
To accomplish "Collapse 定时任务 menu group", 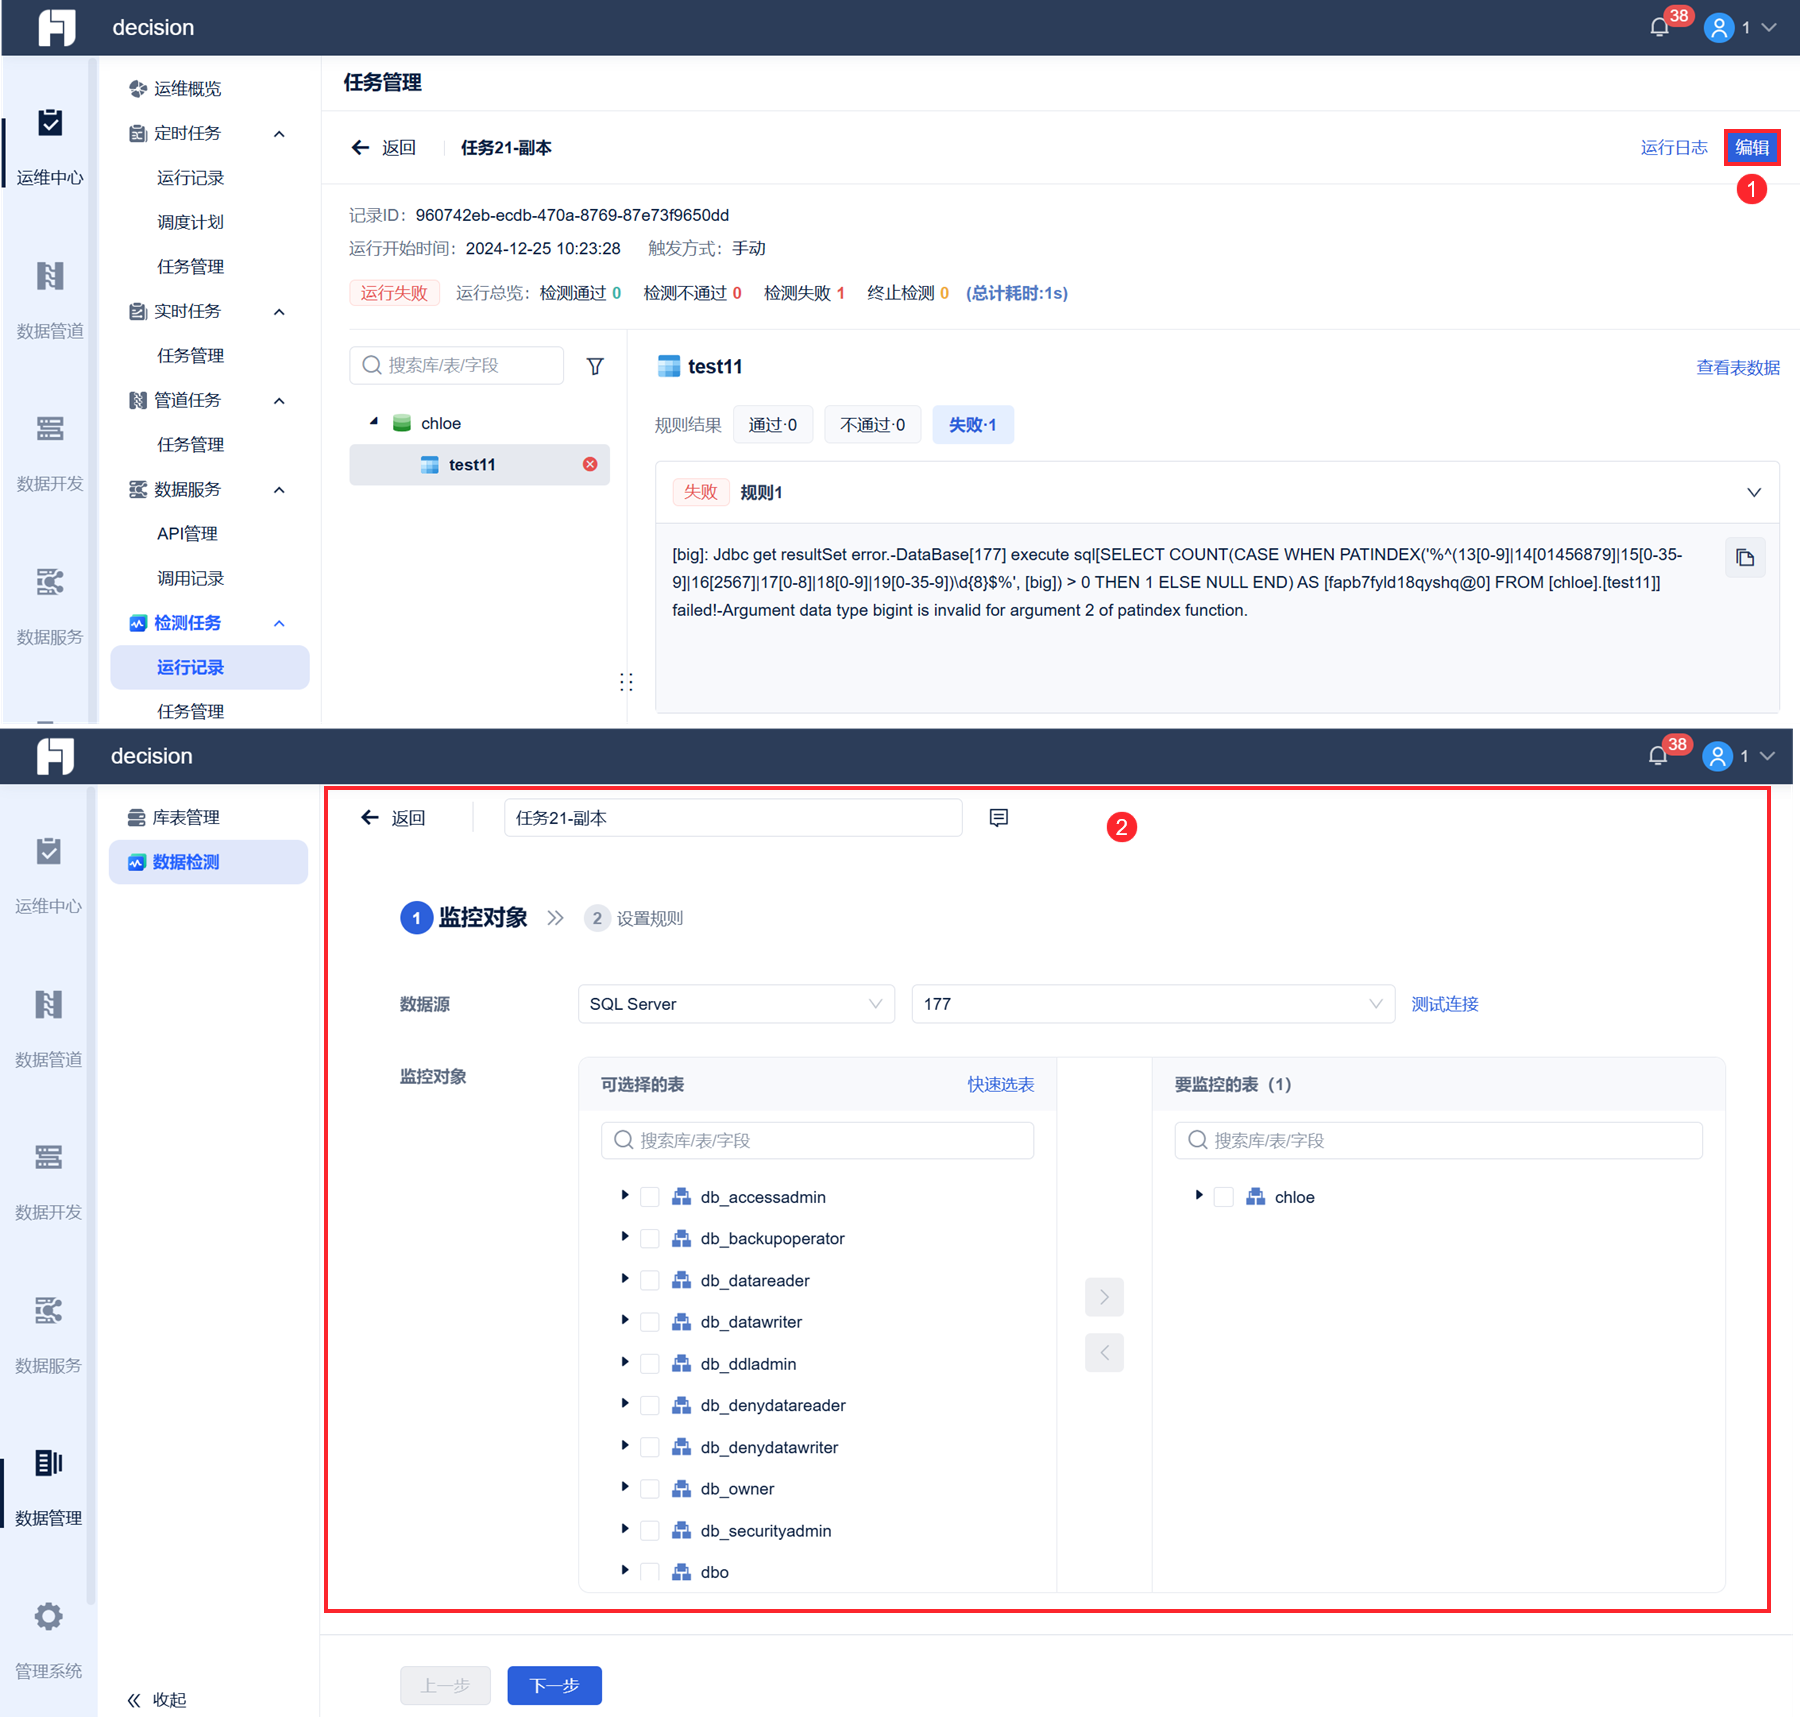I will pos(279,134).
